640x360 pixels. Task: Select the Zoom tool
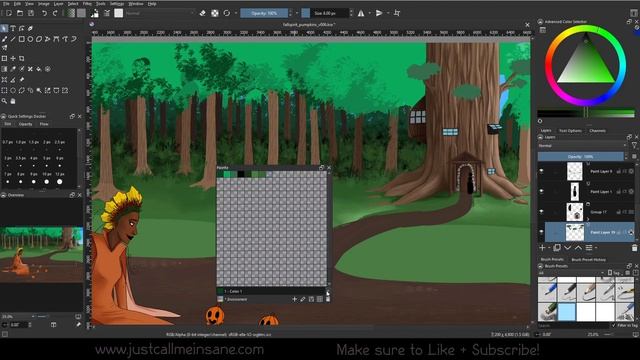click(x=4, y=101)
